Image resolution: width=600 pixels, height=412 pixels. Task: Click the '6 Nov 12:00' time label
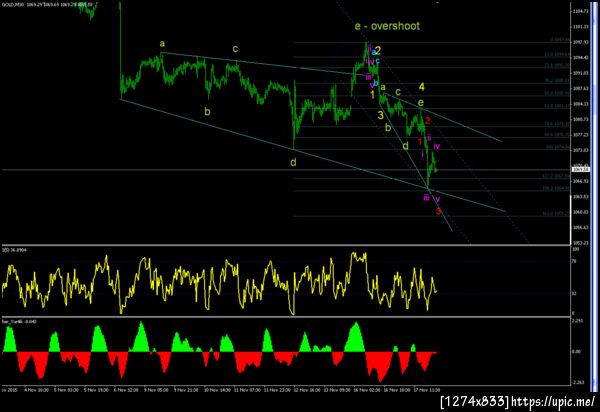pyautogui.click(x=126, y=390)
